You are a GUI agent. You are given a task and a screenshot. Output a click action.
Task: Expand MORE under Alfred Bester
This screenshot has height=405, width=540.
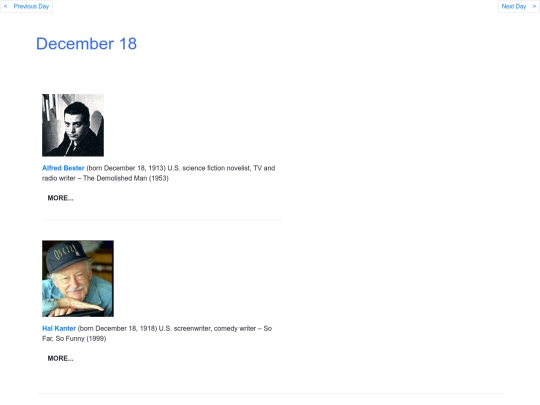pos(60,198)
